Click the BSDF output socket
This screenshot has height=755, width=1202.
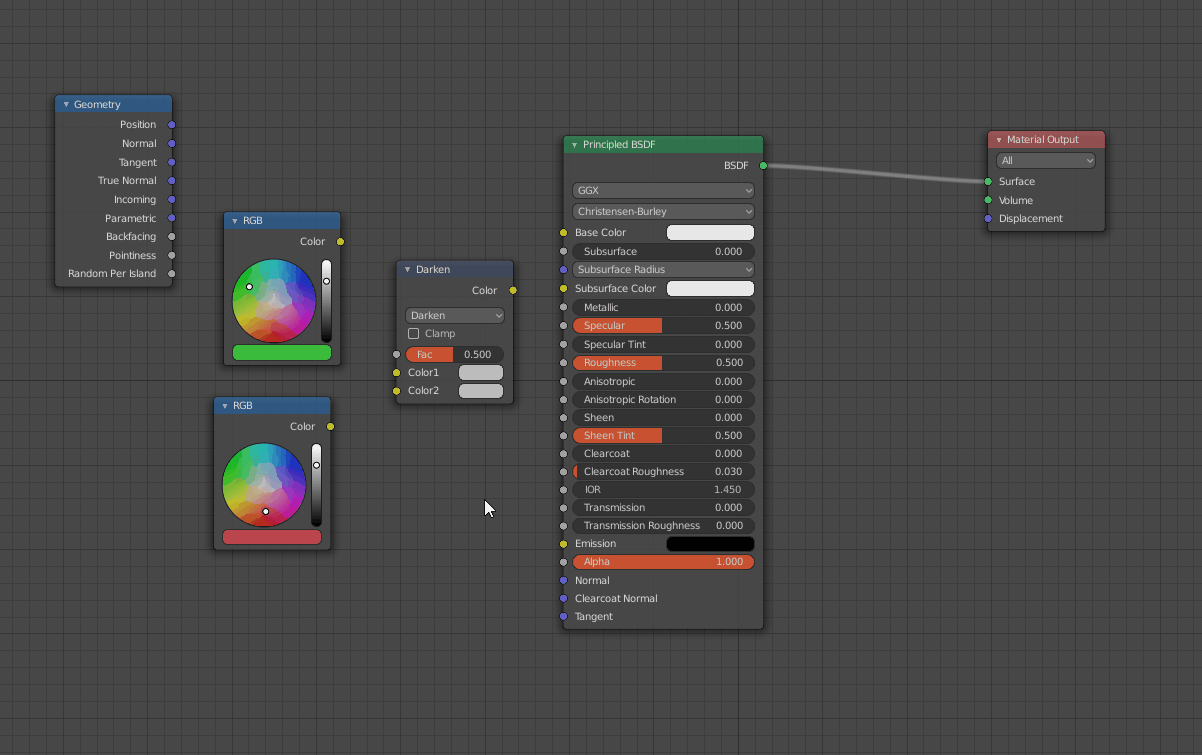click(x=763, y=165)
